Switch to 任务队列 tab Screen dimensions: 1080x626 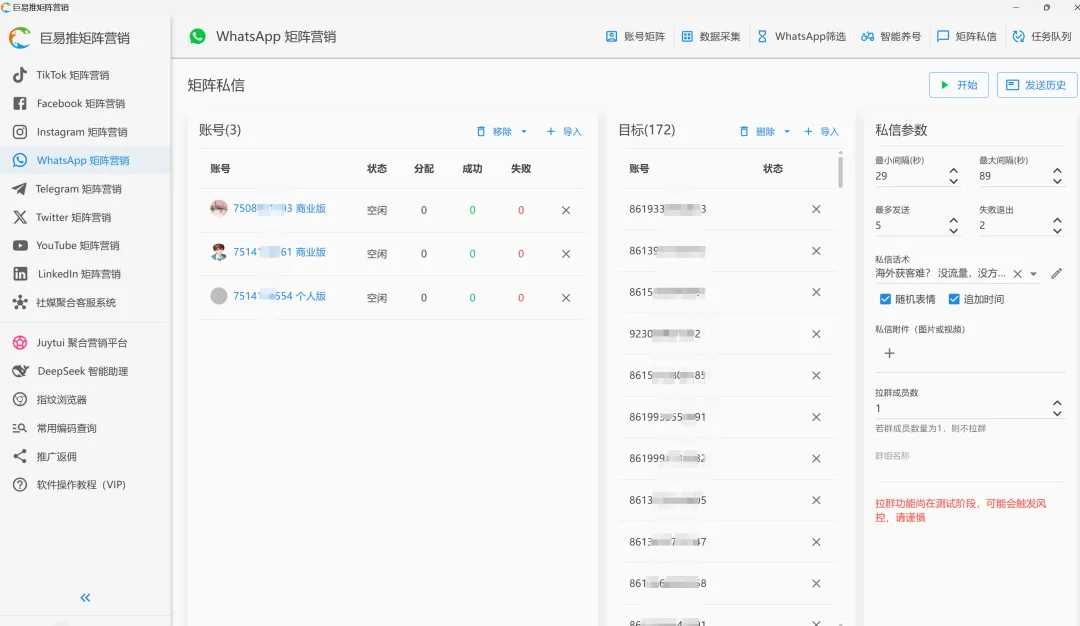(1042, 36)
